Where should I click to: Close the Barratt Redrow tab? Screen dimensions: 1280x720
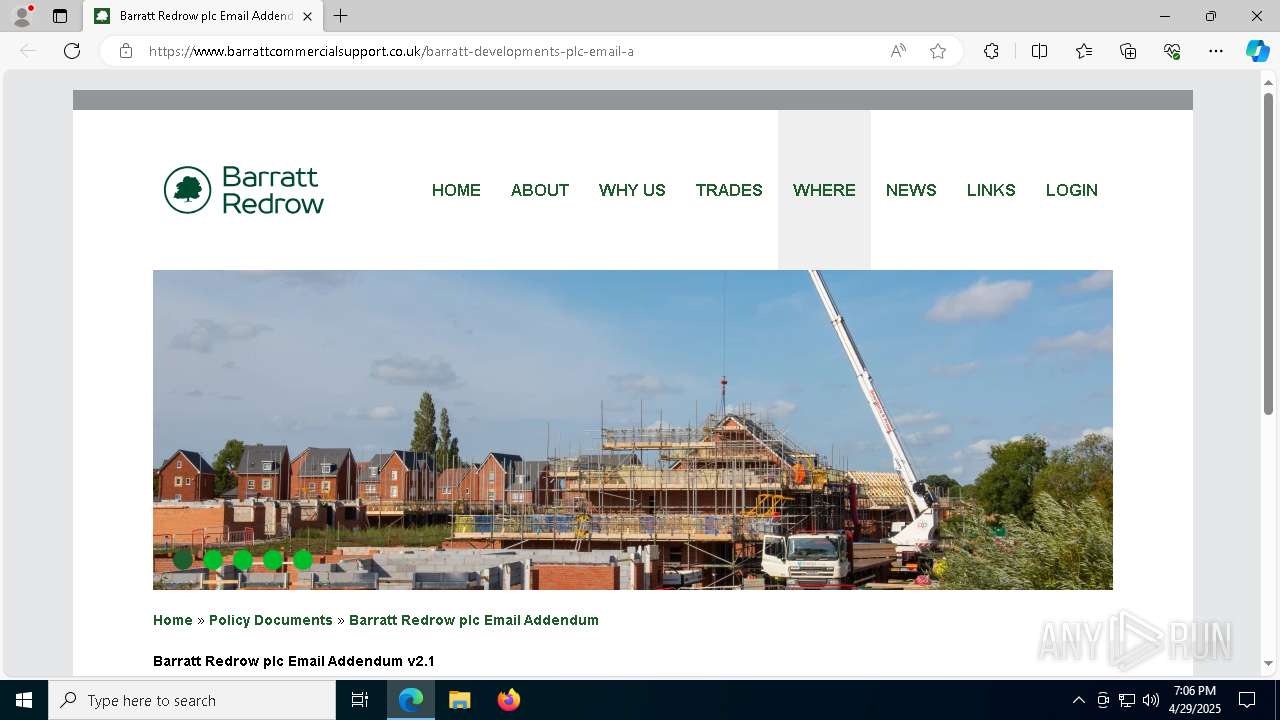point(307,16)
